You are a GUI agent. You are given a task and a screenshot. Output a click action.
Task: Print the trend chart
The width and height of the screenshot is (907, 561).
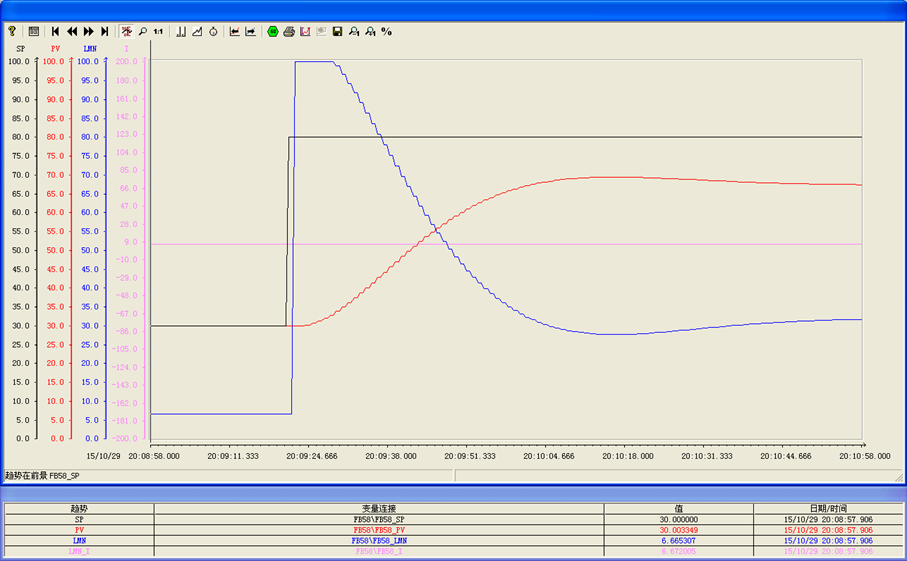tap(289, 31)
